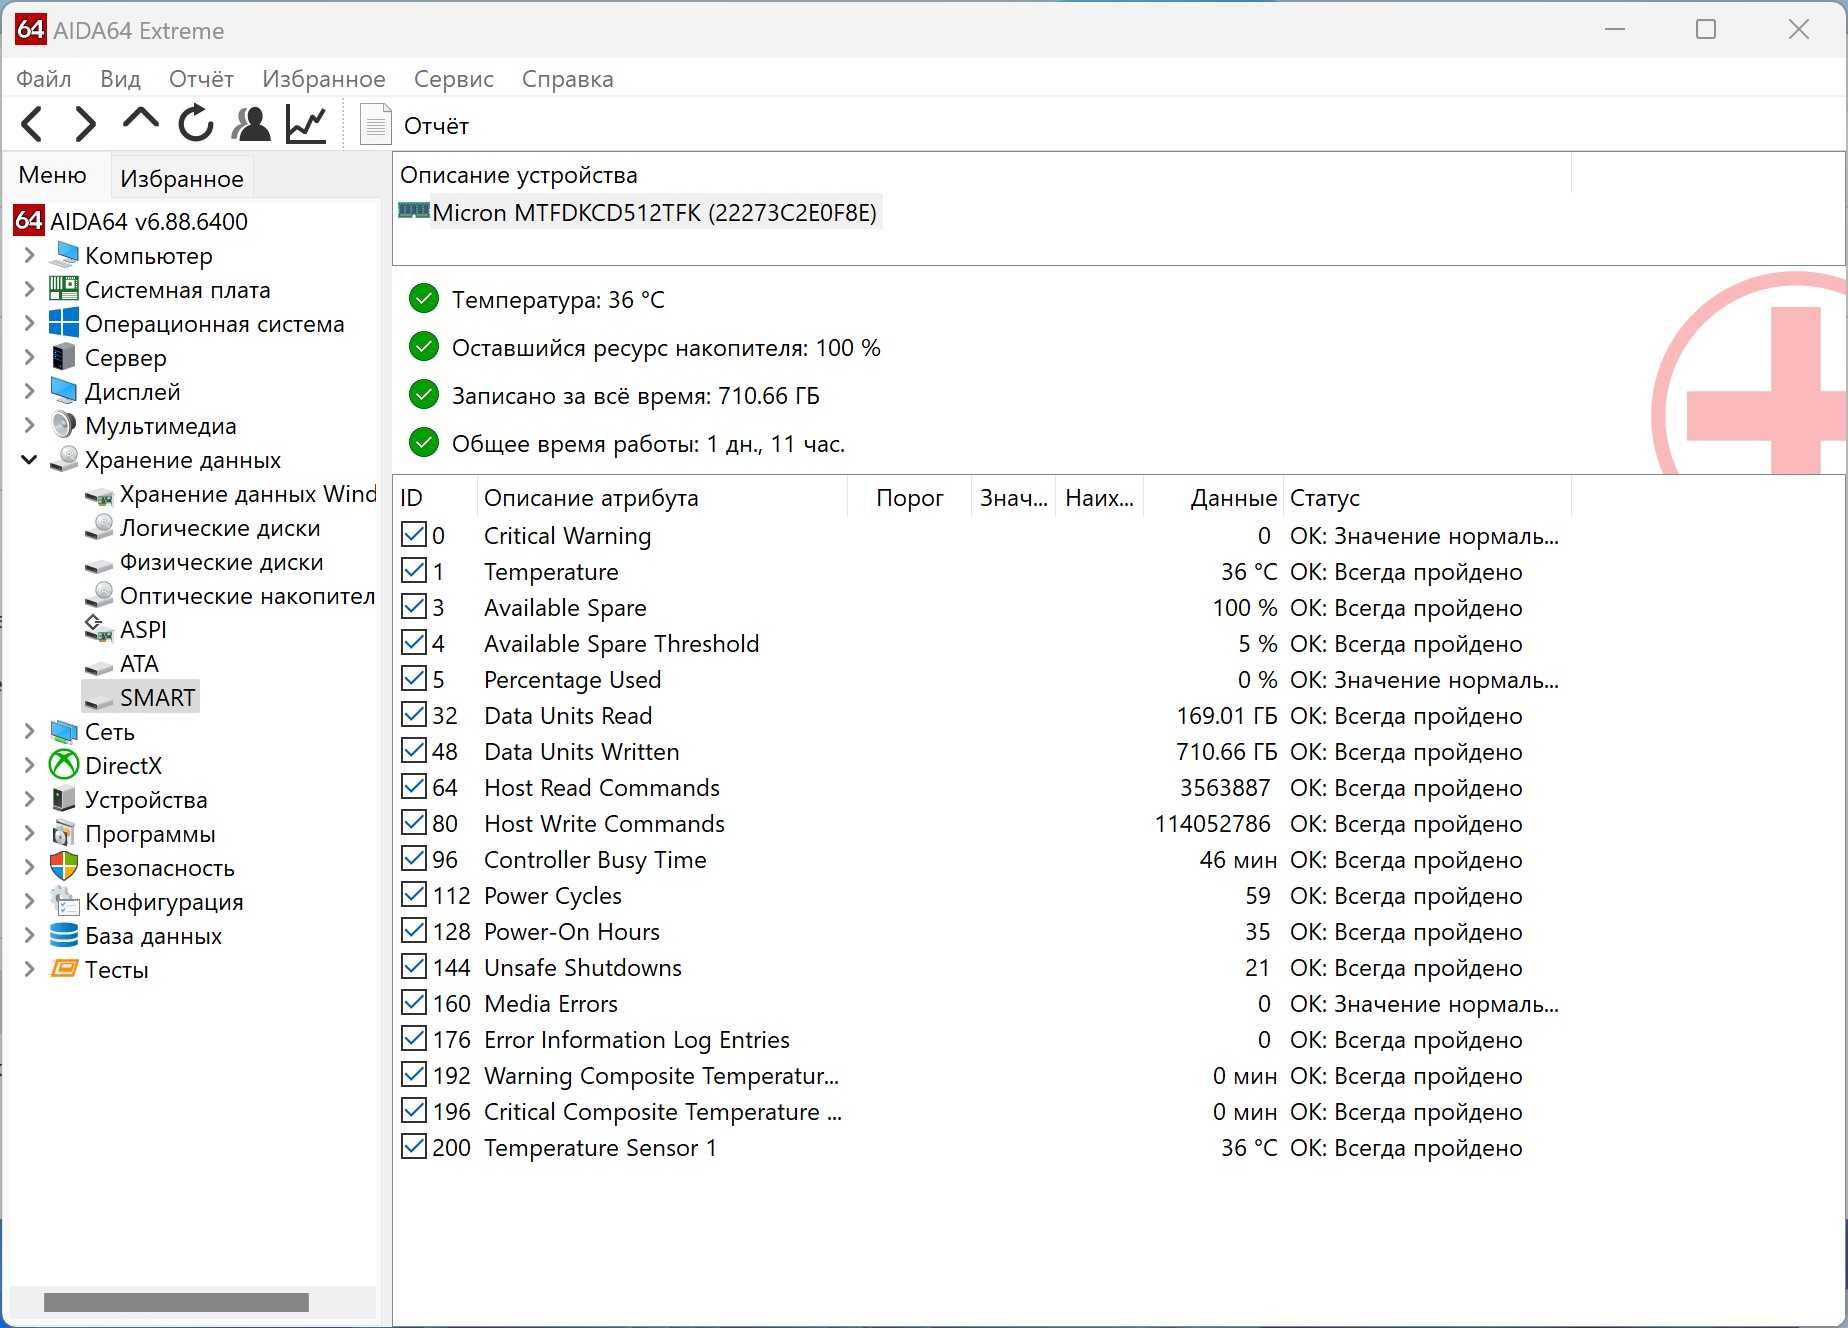This screenshot has width=1848, height=1328.
Task: Switch to the Меню sidebar tab
Action: click(53, 175)
